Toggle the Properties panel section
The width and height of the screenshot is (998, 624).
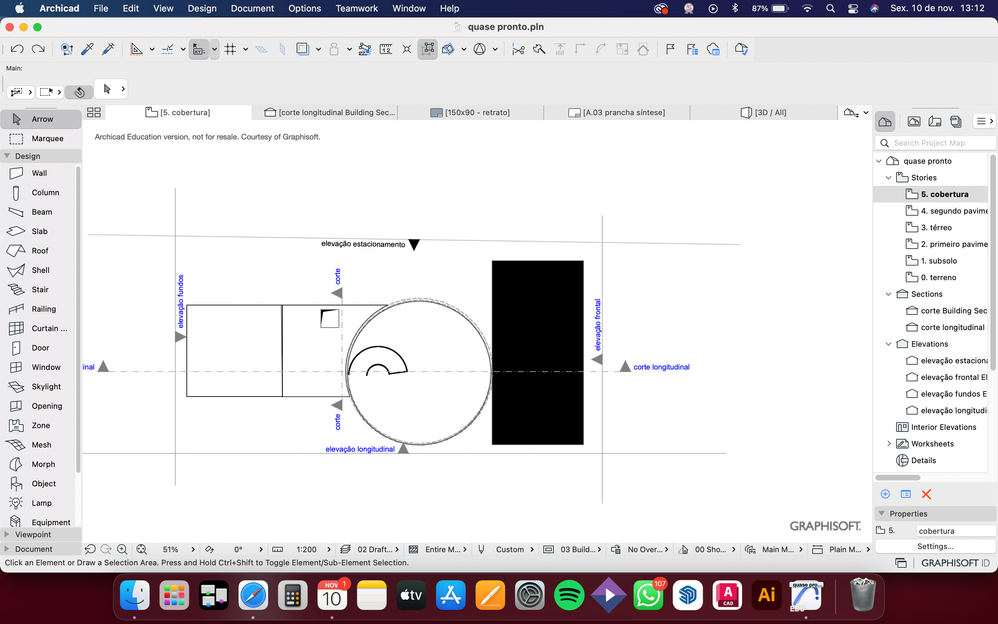pos(908,514)
